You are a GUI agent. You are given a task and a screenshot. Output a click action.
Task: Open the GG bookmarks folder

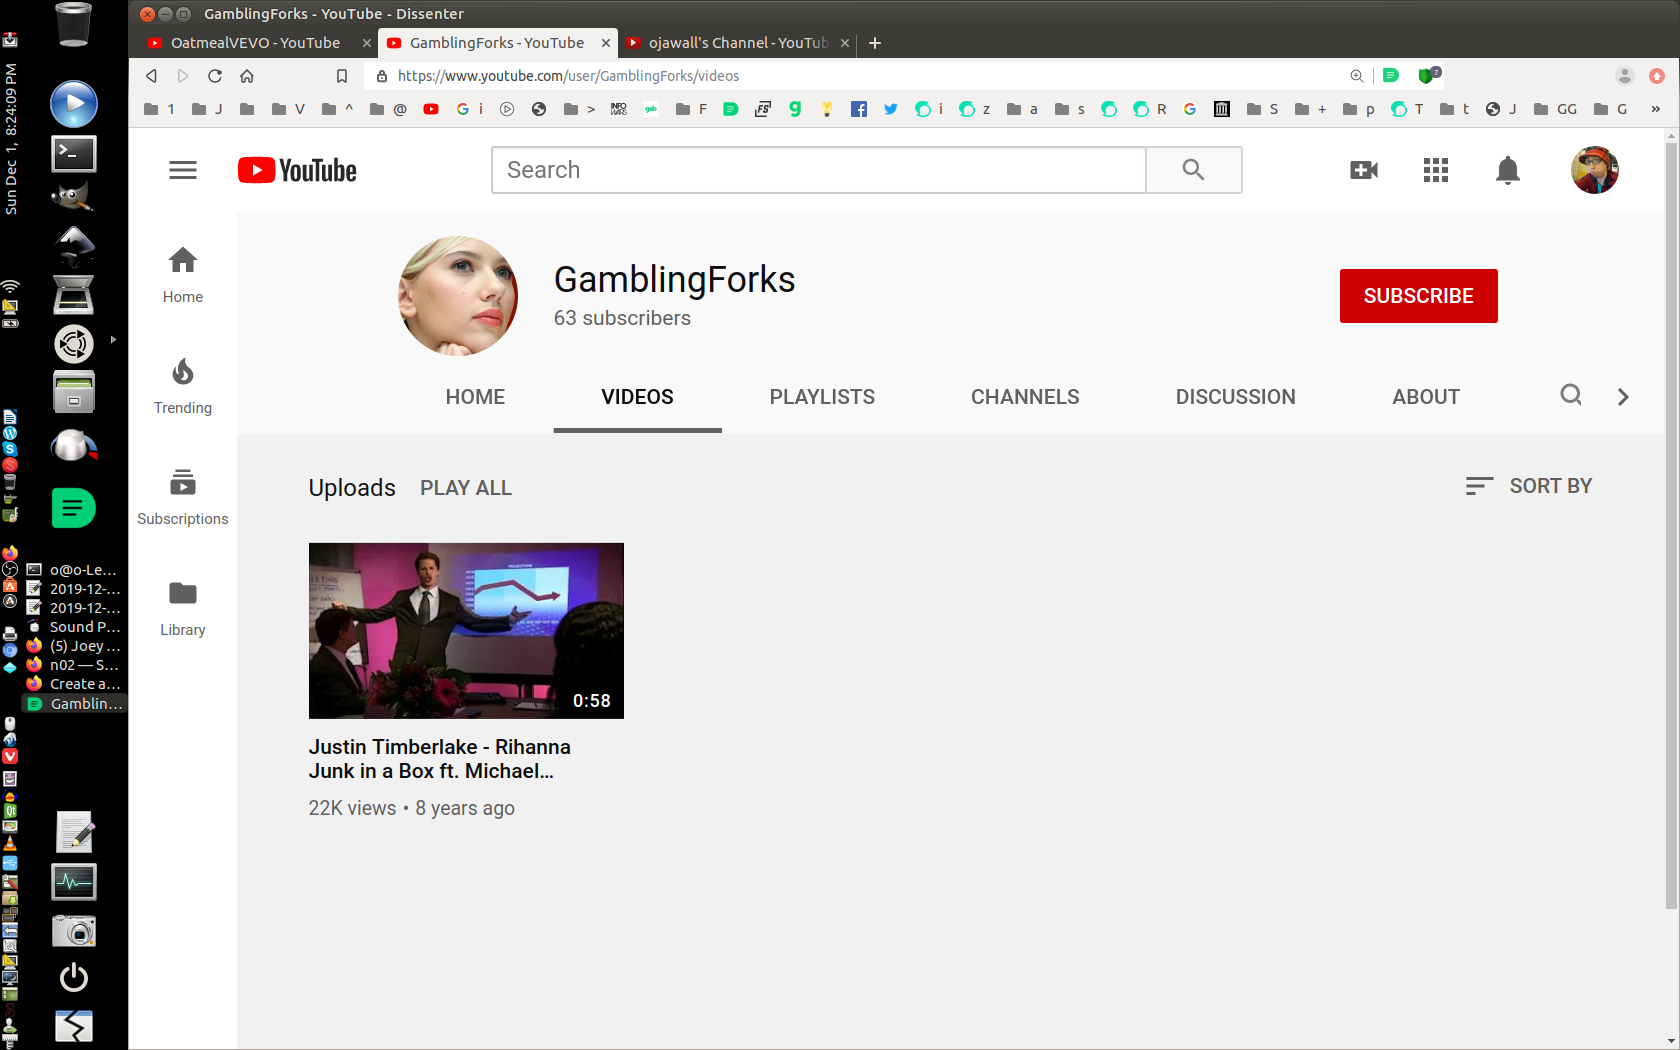(1555, 109)
